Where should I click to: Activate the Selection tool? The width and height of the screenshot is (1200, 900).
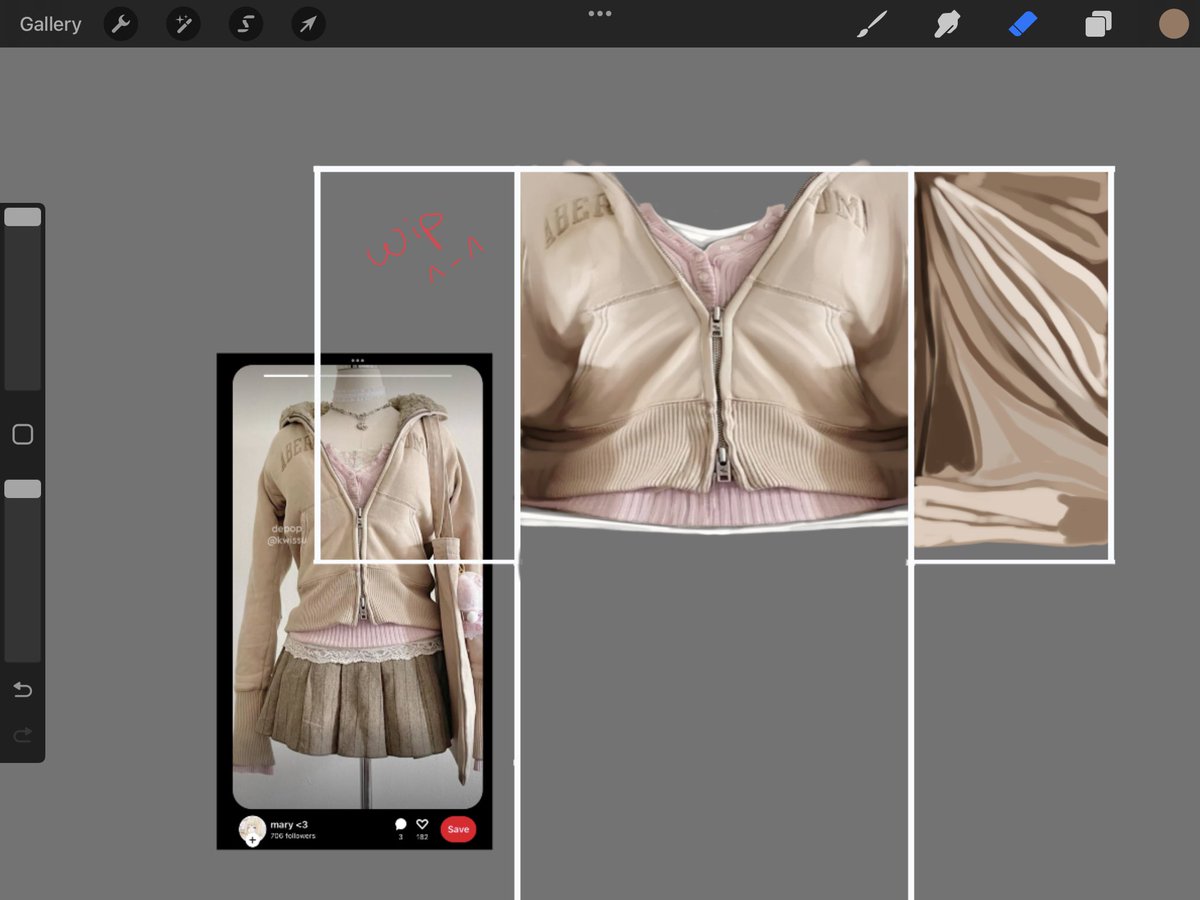click(x=245, y=23)
